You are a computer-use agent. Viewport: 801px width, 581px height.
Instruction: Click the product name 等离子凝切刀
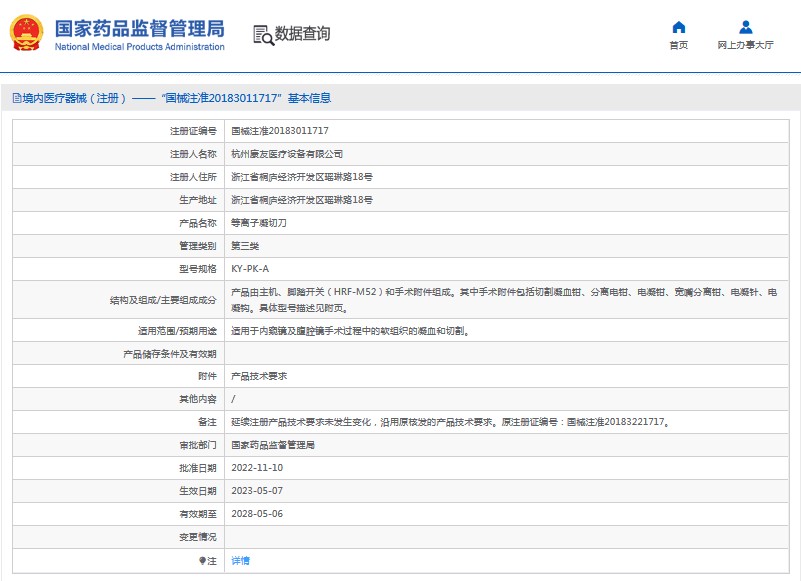pos(259,223)
